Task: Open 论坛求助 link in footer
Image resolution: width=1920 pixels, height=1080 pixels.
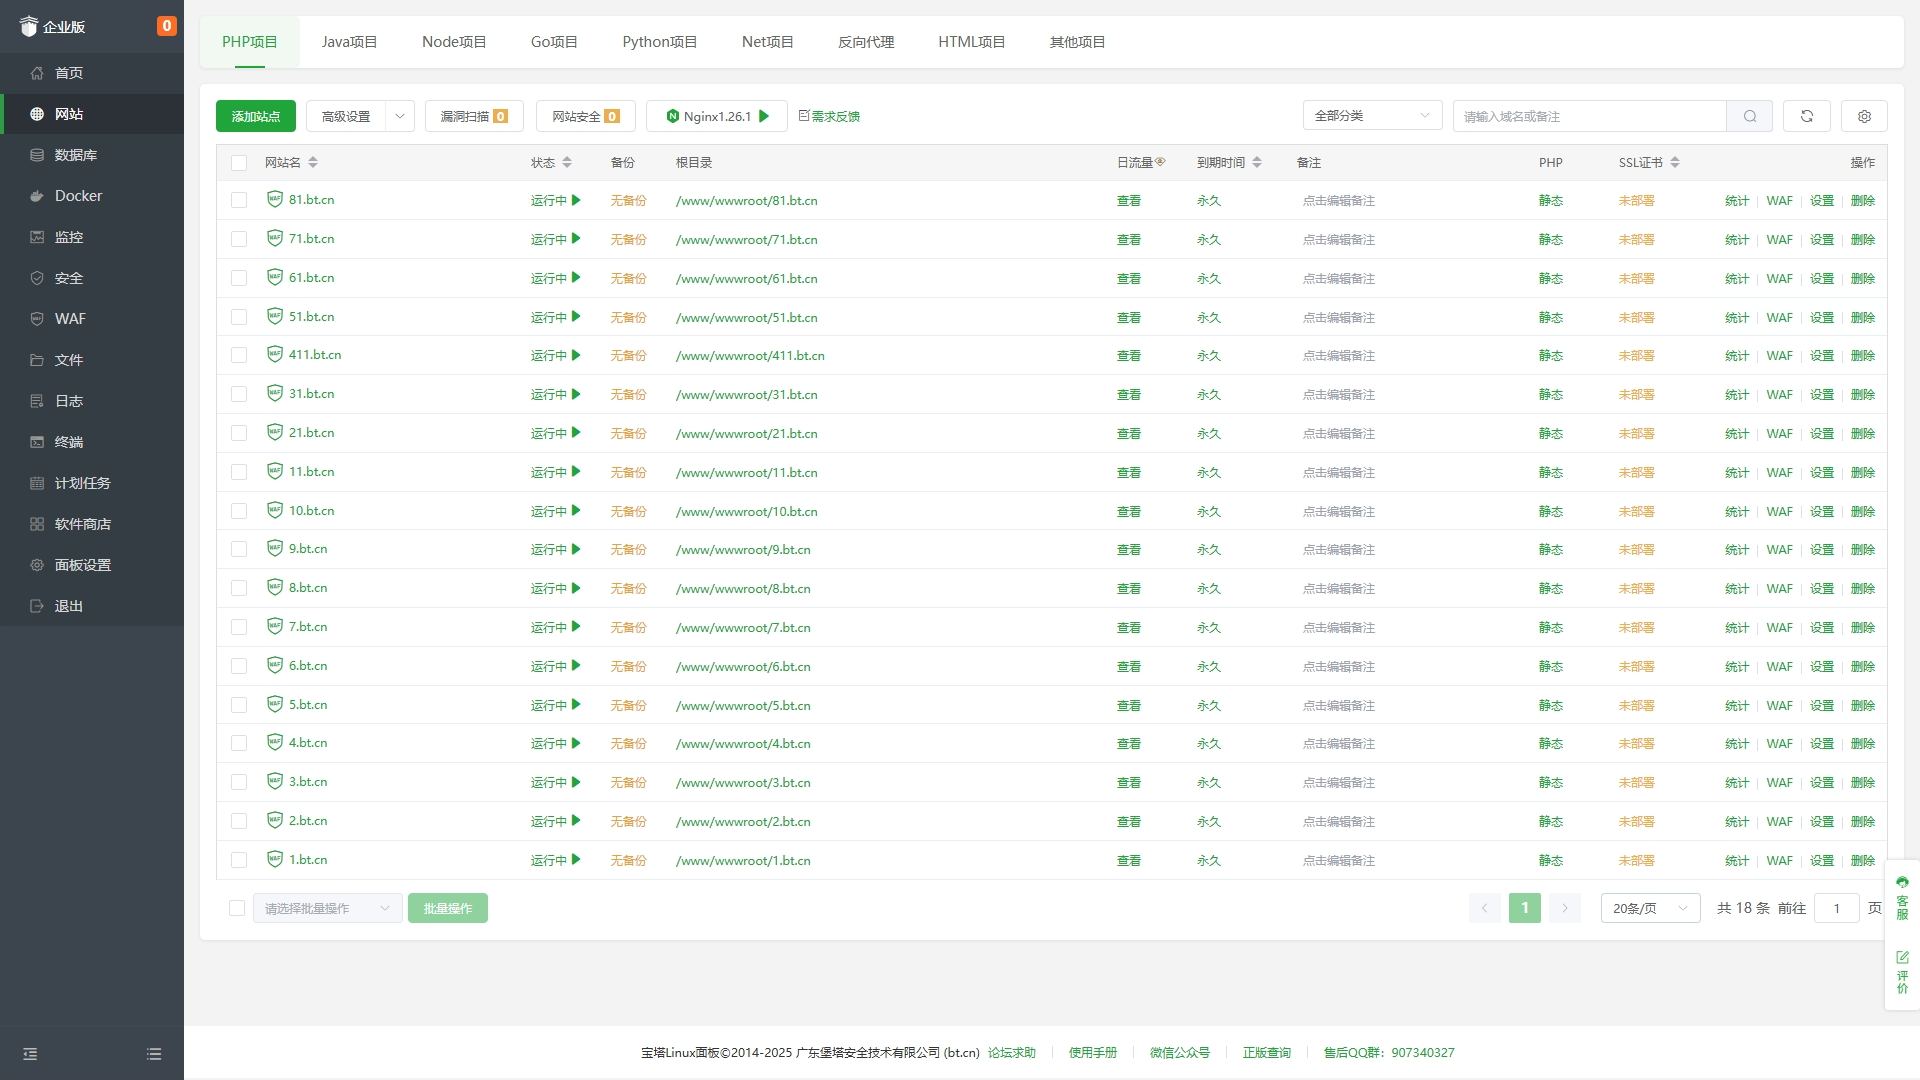Action: point(1011,1053)
